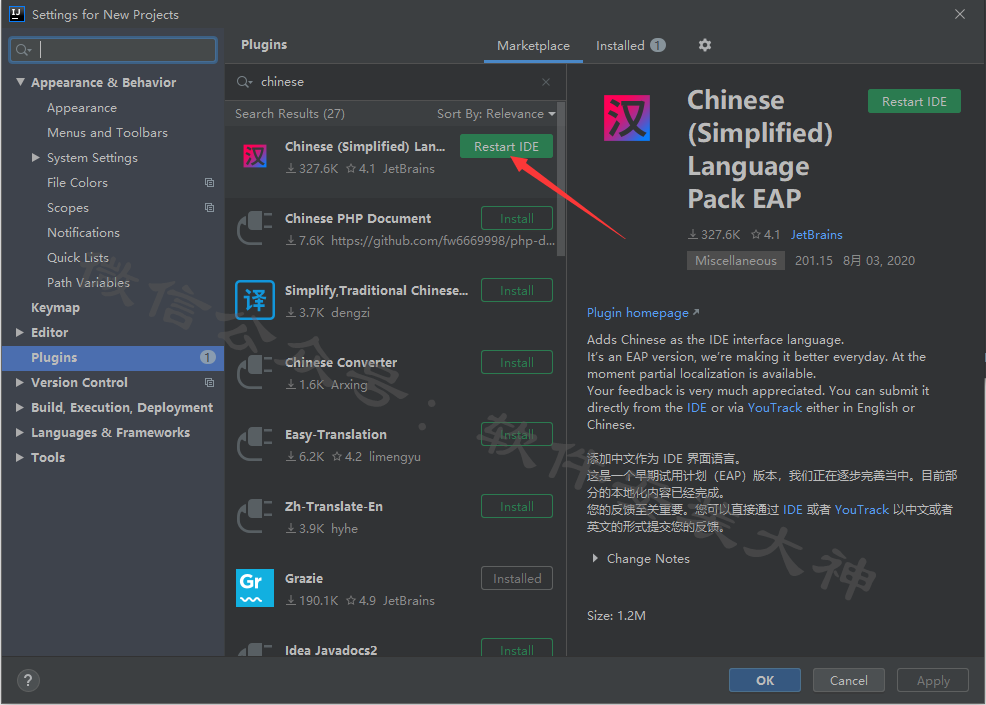Focus the plugin search field containing chinese
The height and width of the screenshot is (705, 986).
396,82
